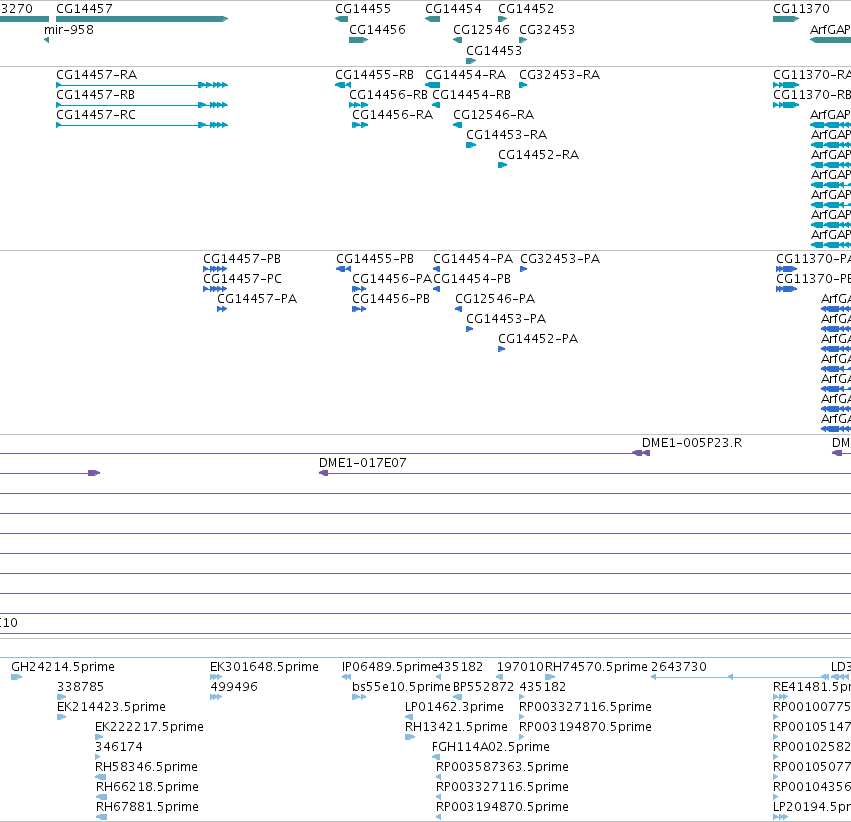Click the 338785 feature label

pyautogui.click(x=80, y=686)
